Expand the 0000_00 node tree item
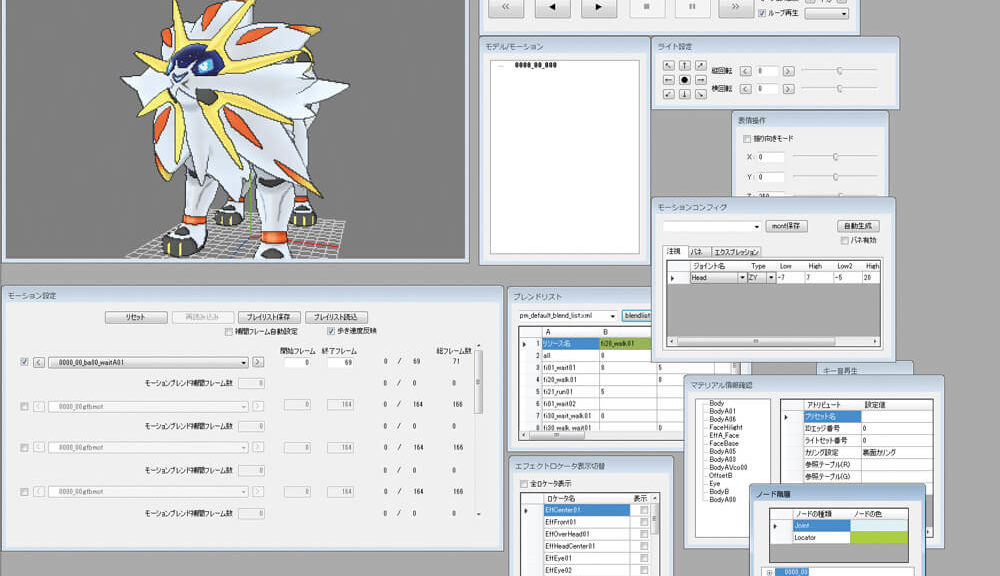1000x576 pixels. point(770,572)
